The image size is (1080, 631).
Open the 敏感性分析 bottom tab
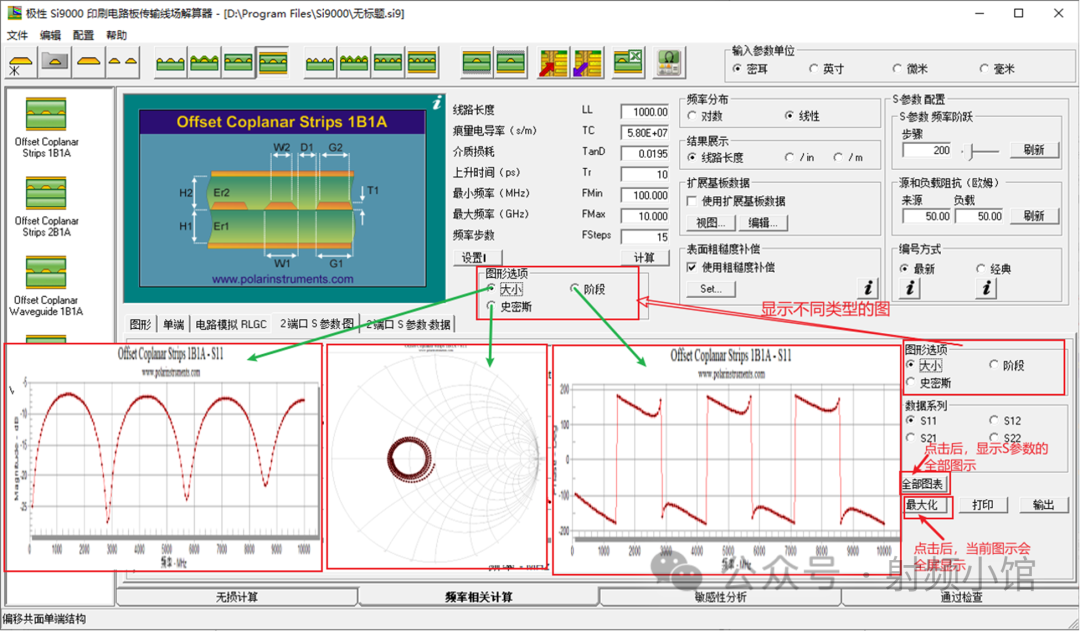pos(720,597)
